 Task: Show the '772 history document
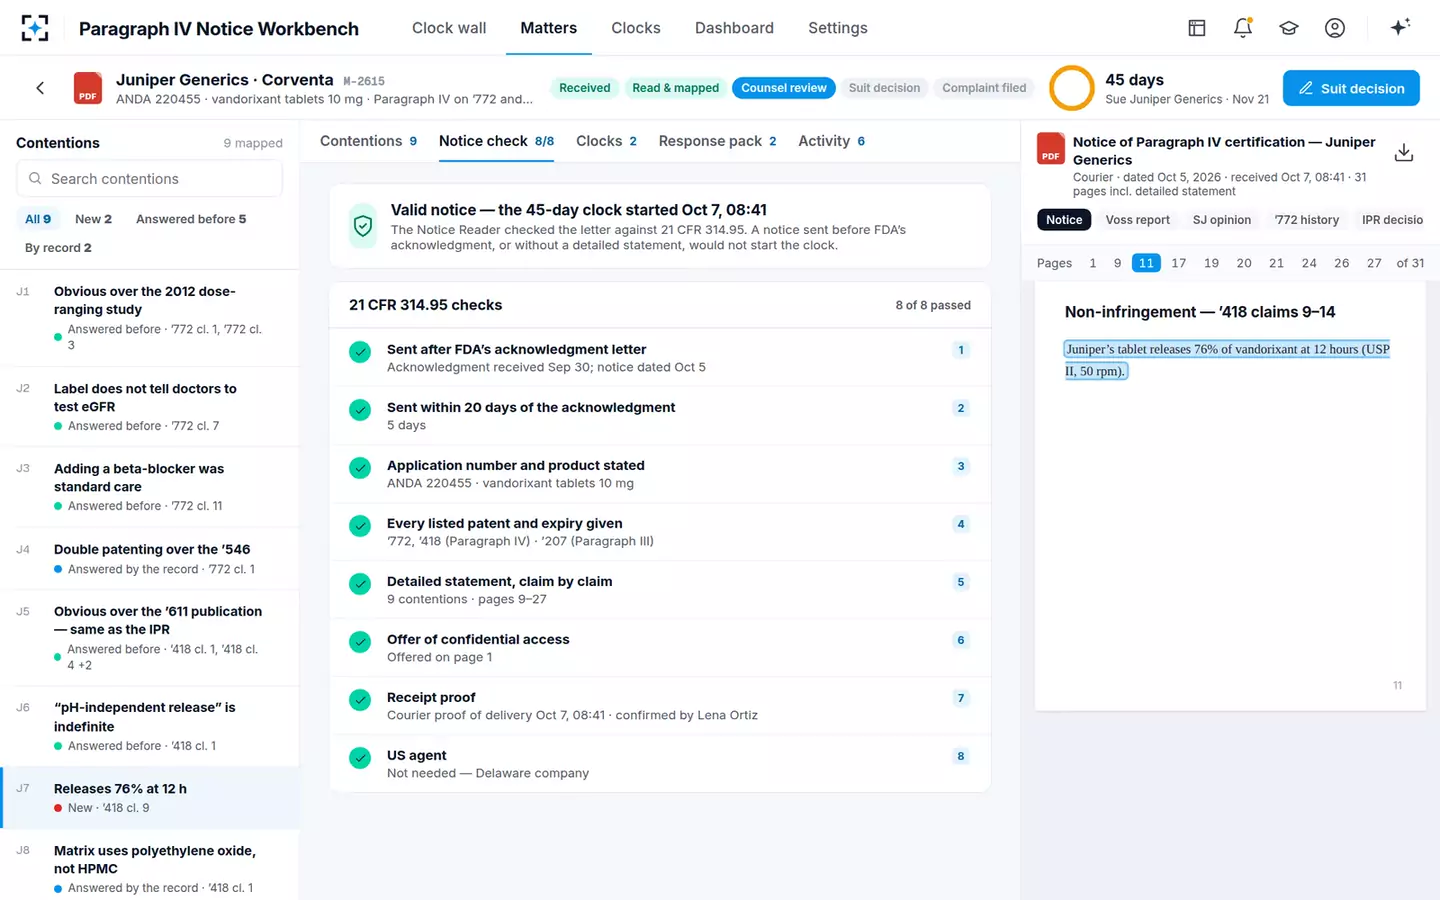(x=1306, y=220)
